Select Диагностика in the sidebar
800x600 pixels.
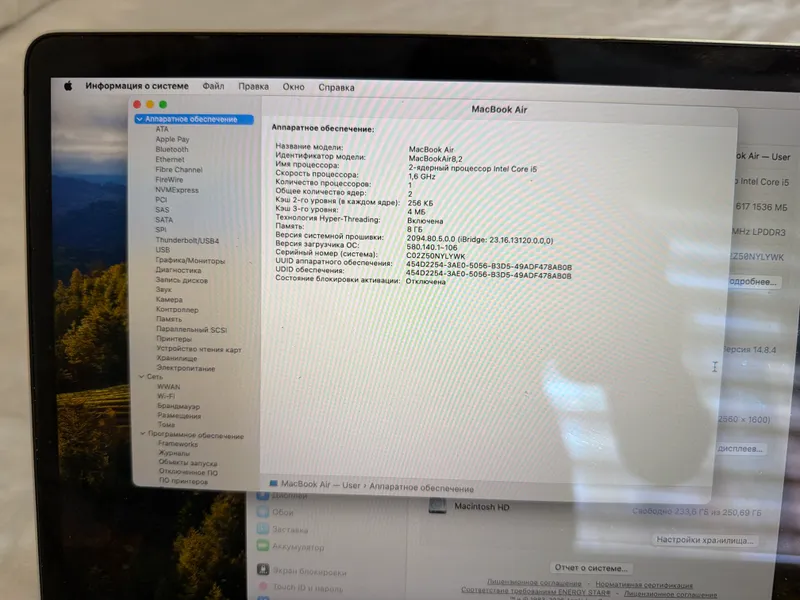coord(179,270)
